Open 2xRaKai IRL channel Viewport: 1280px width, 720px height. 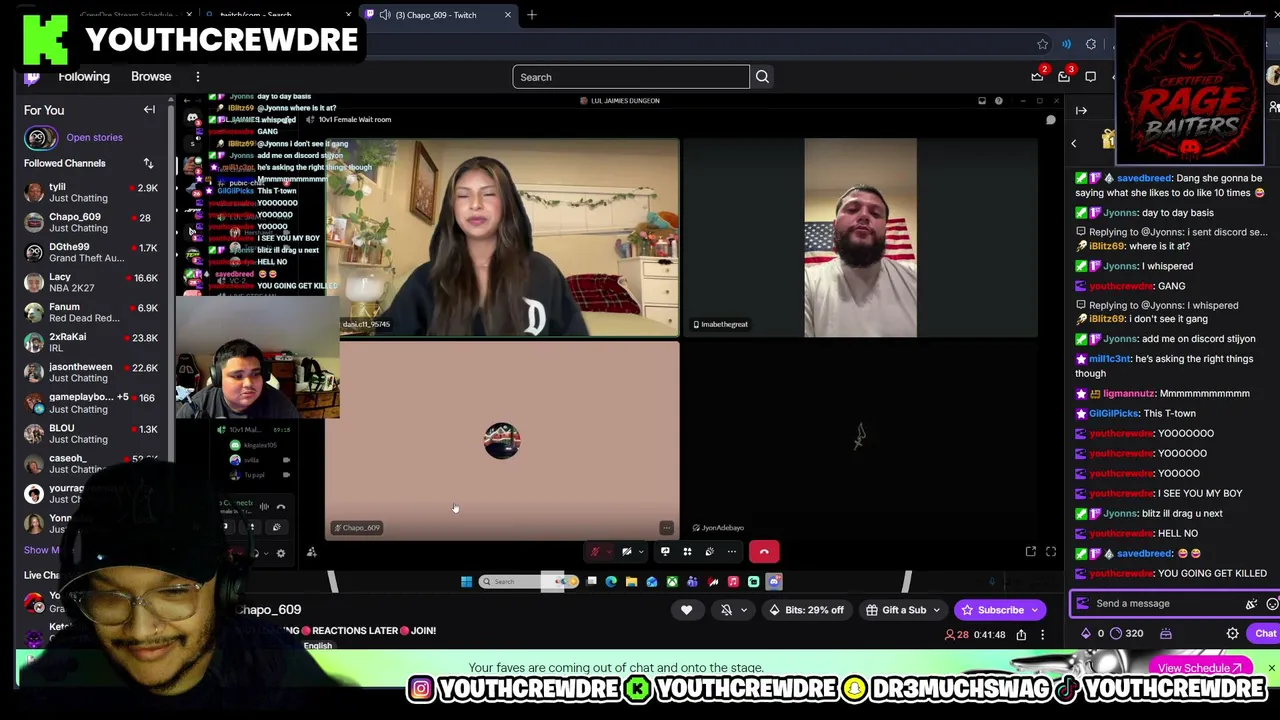(x=92, y=342)
